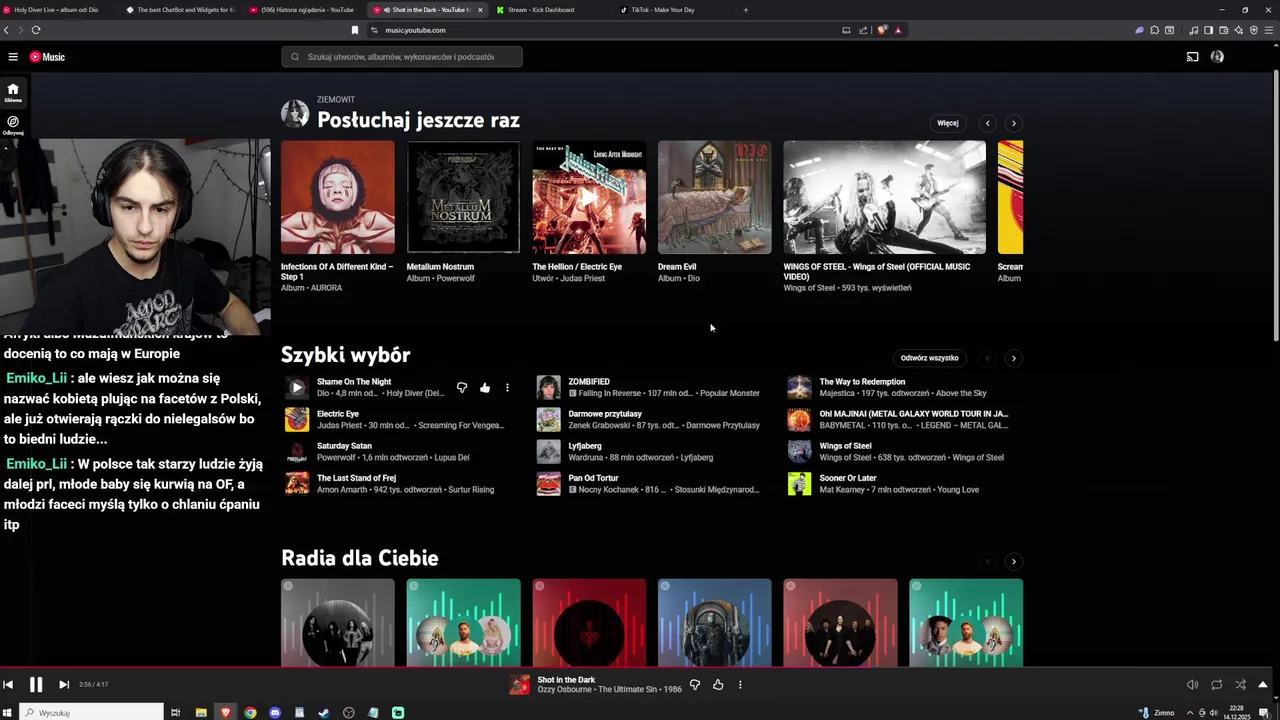Open the Brave wallet icon
The height and width of the screenshot is (720, 1280).
click(1224, 30)
